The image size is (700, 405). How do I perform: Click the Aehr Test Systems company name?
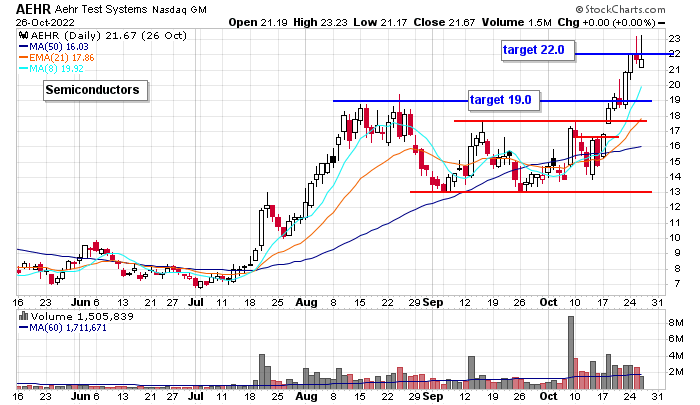coord(101,9)
